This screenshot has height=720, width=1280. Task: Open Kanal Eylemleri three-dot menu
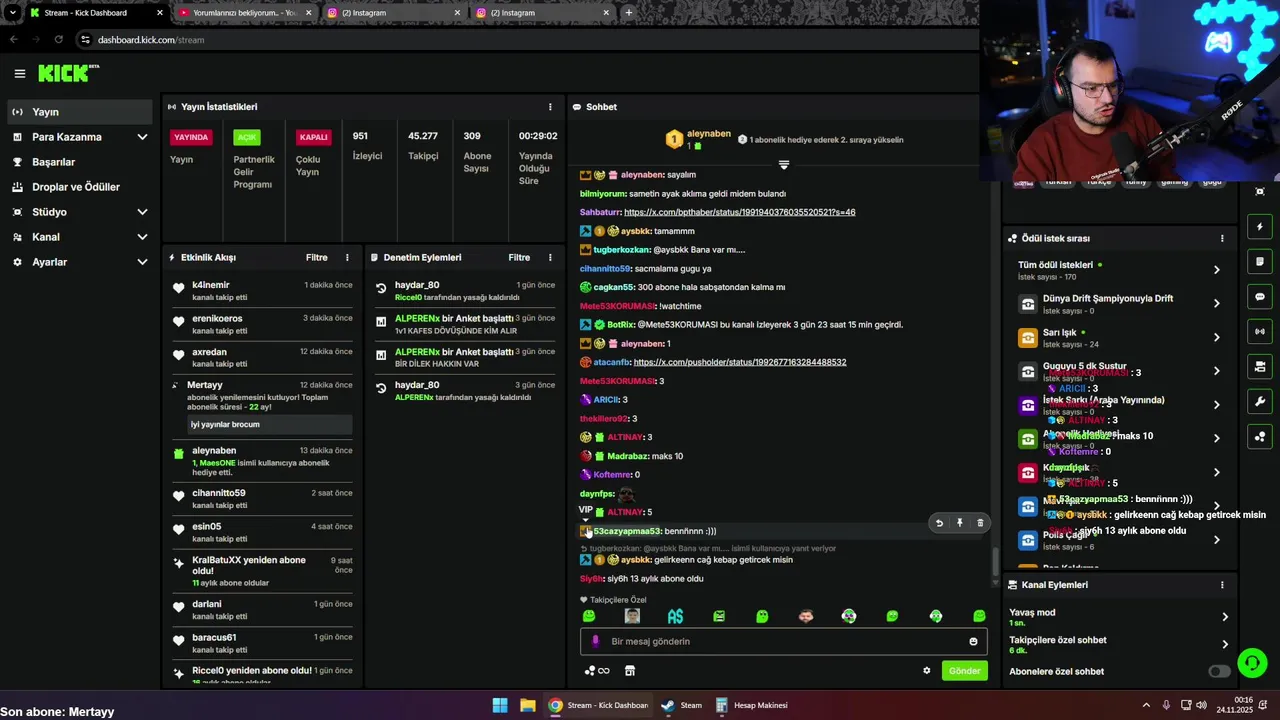coord(1222,585)
